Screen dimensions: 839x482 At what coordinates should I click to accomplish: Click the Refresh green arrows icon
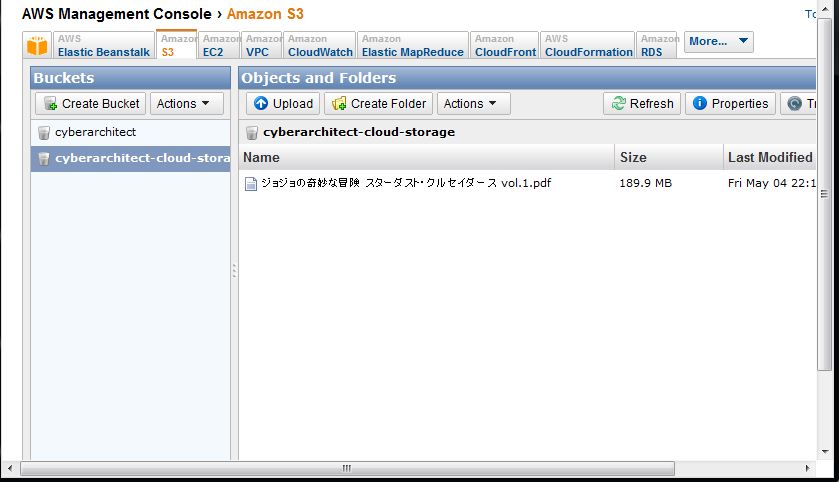pos(619,103)
